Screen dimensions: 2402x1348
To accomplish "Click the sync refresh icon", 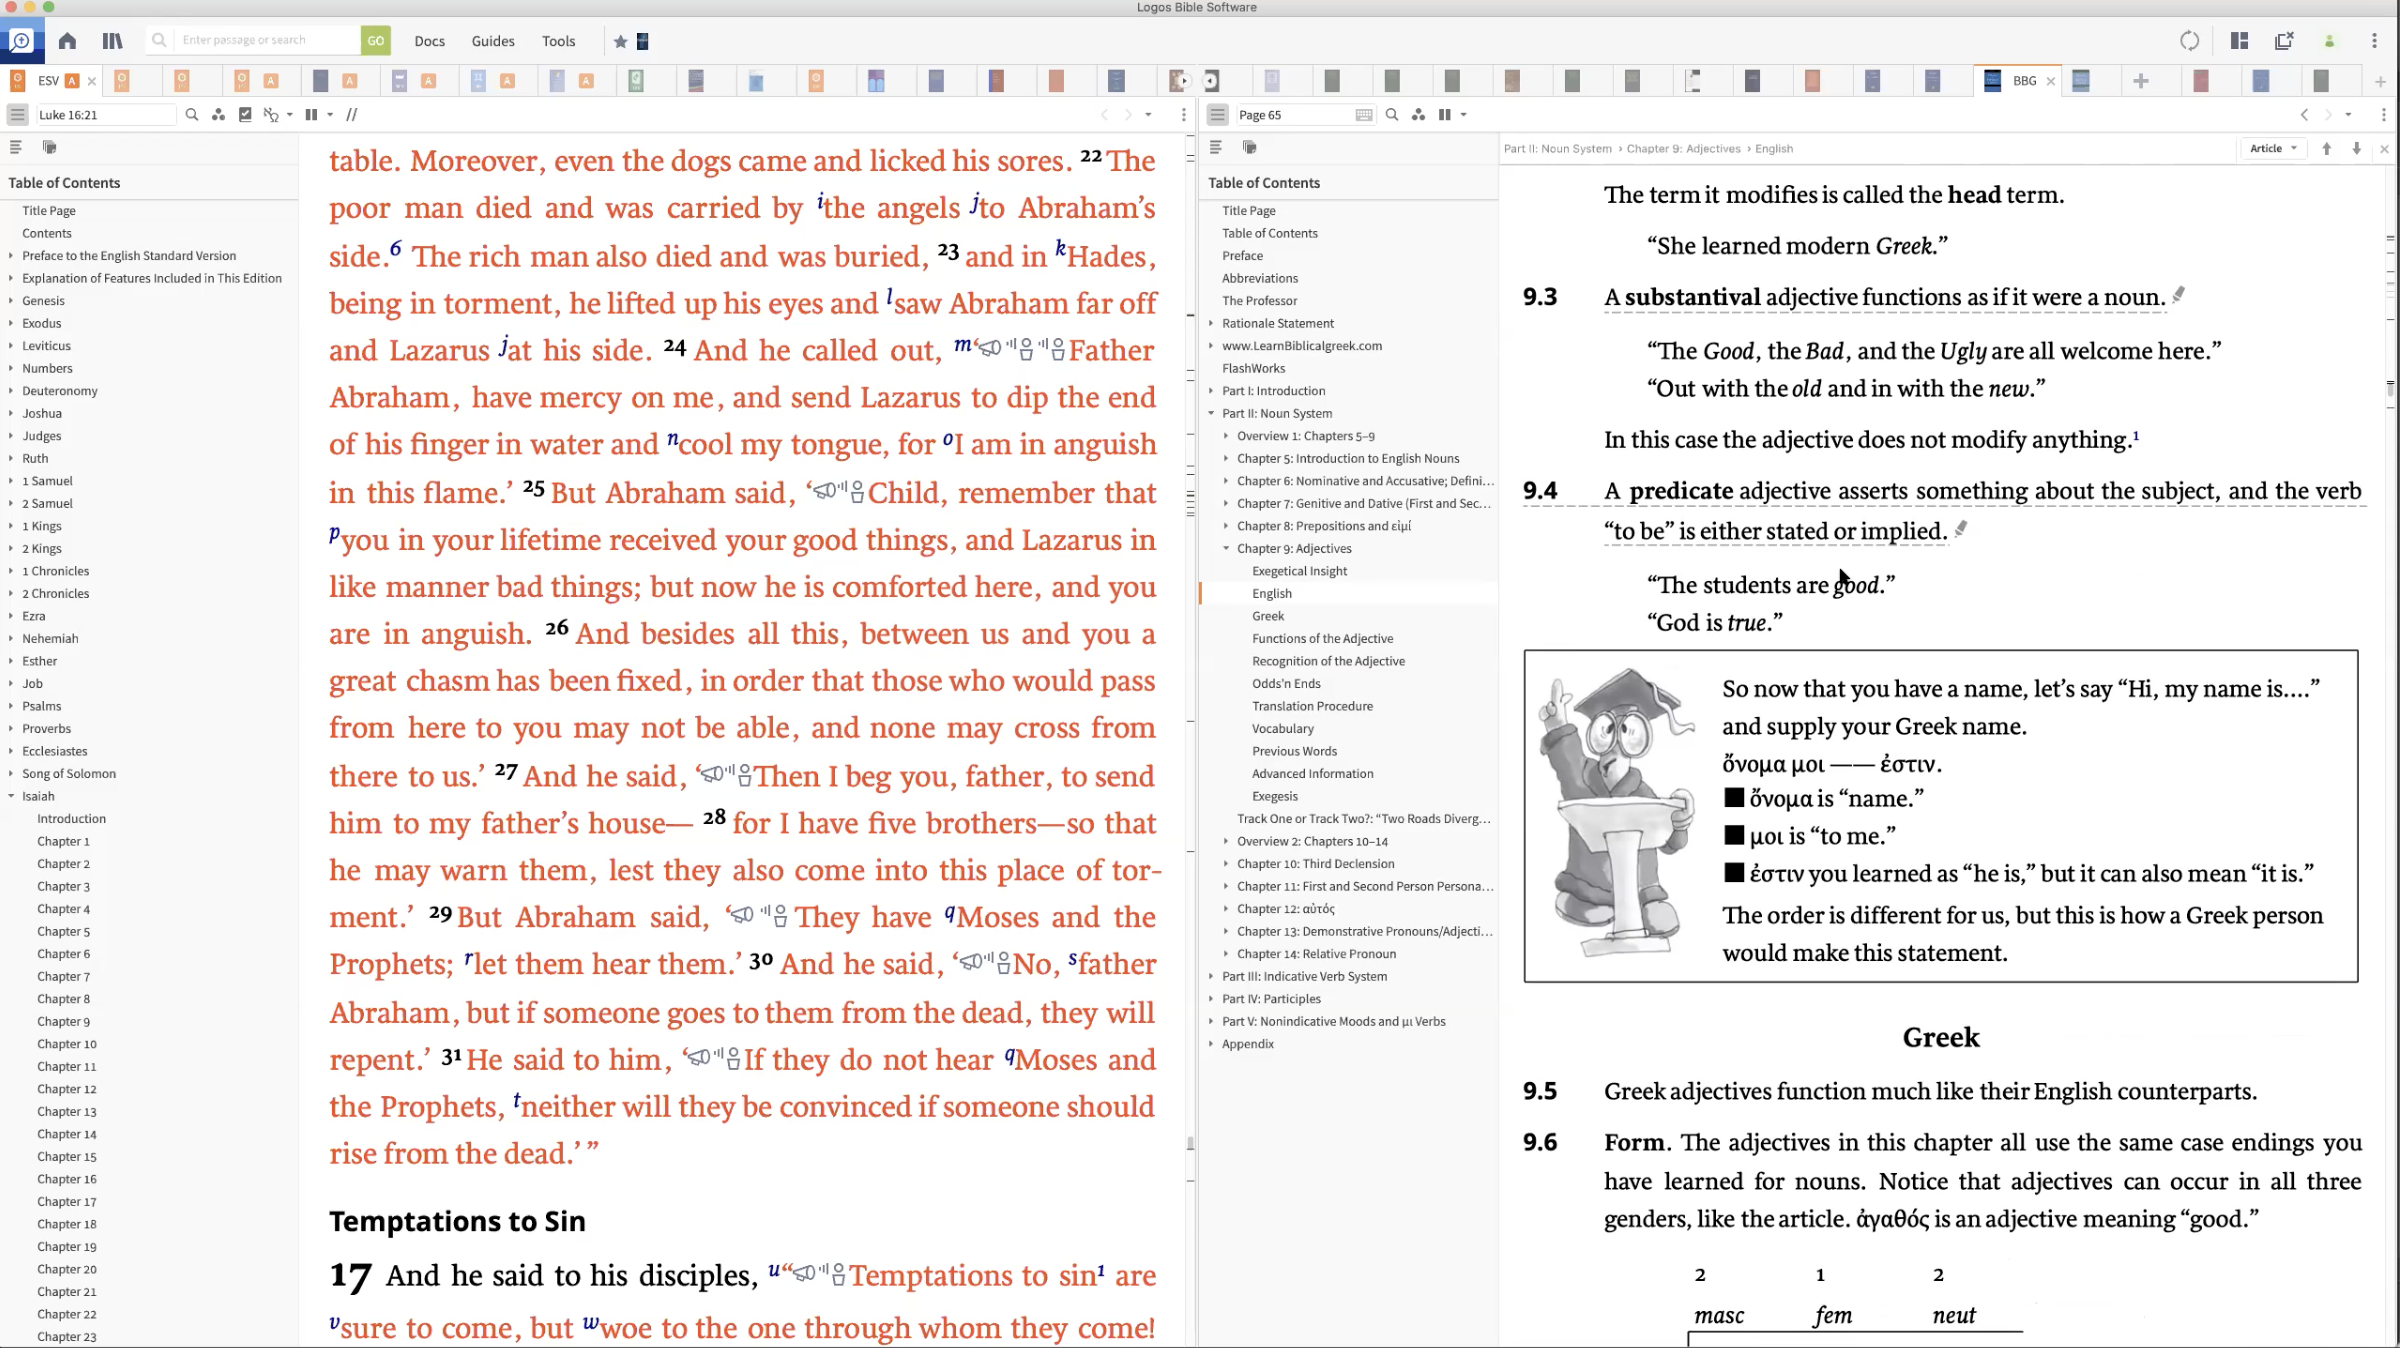I will tap(2189, 41).
